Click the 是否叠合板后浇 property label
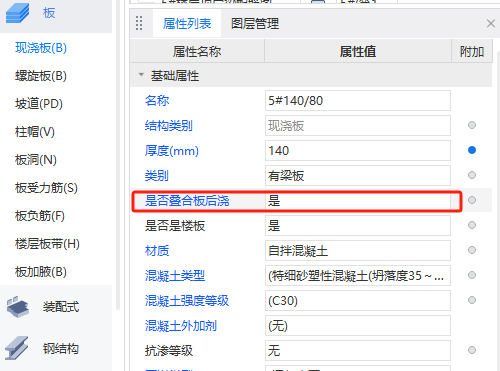This screenshot has width=500, height=371. pyautogui.click(x=187, y=201)
